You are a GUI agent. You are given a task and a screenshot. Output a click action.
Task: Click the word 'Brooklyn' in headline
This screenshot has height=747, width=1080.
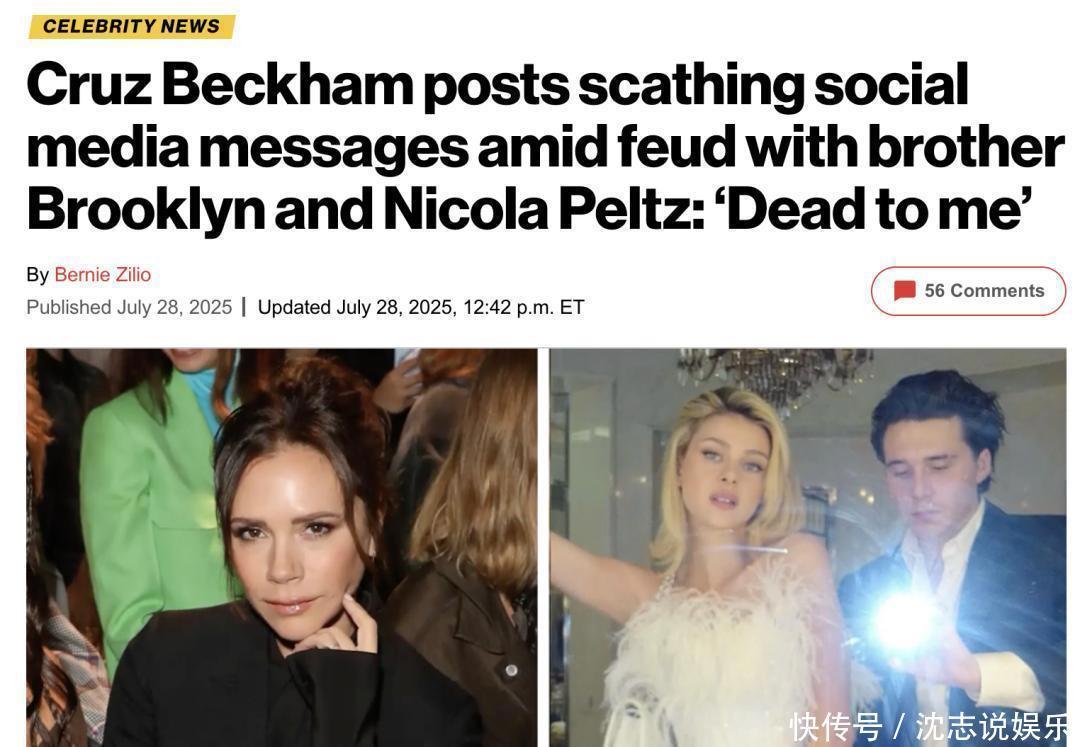coord(145,207)
